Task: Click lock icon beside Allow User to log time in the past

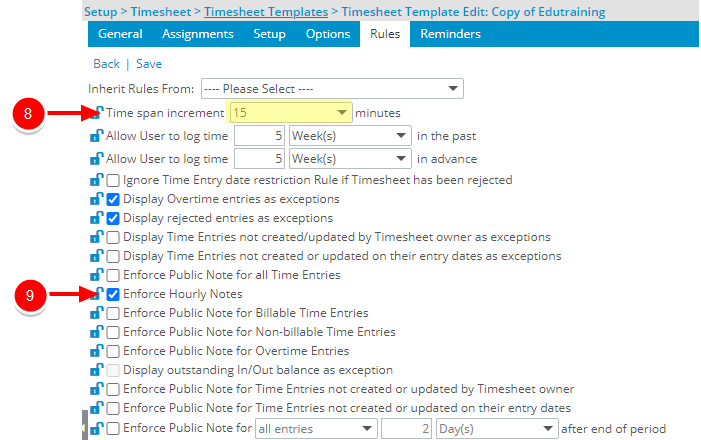Action: pyautogui.click(x=97, y=135)
